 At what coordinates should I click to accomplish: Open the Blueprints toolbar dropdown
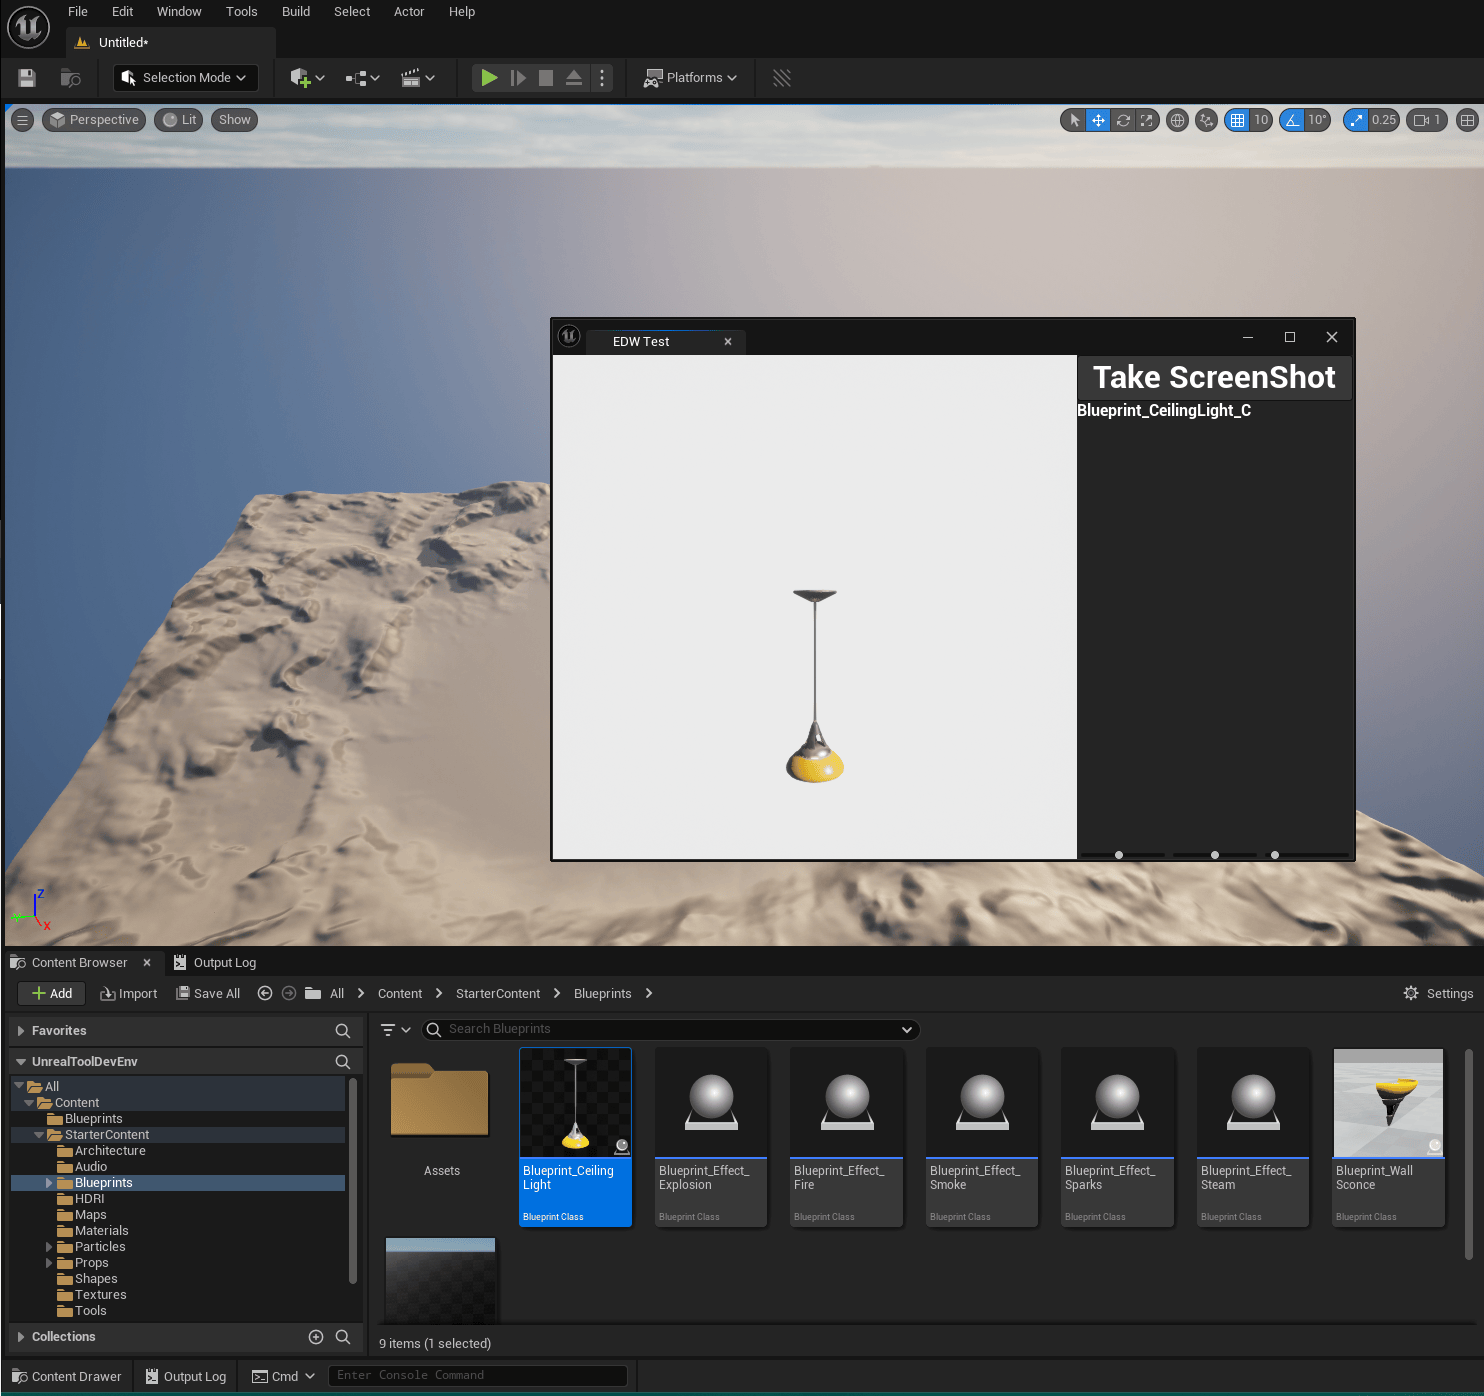(x=362, y=78)
